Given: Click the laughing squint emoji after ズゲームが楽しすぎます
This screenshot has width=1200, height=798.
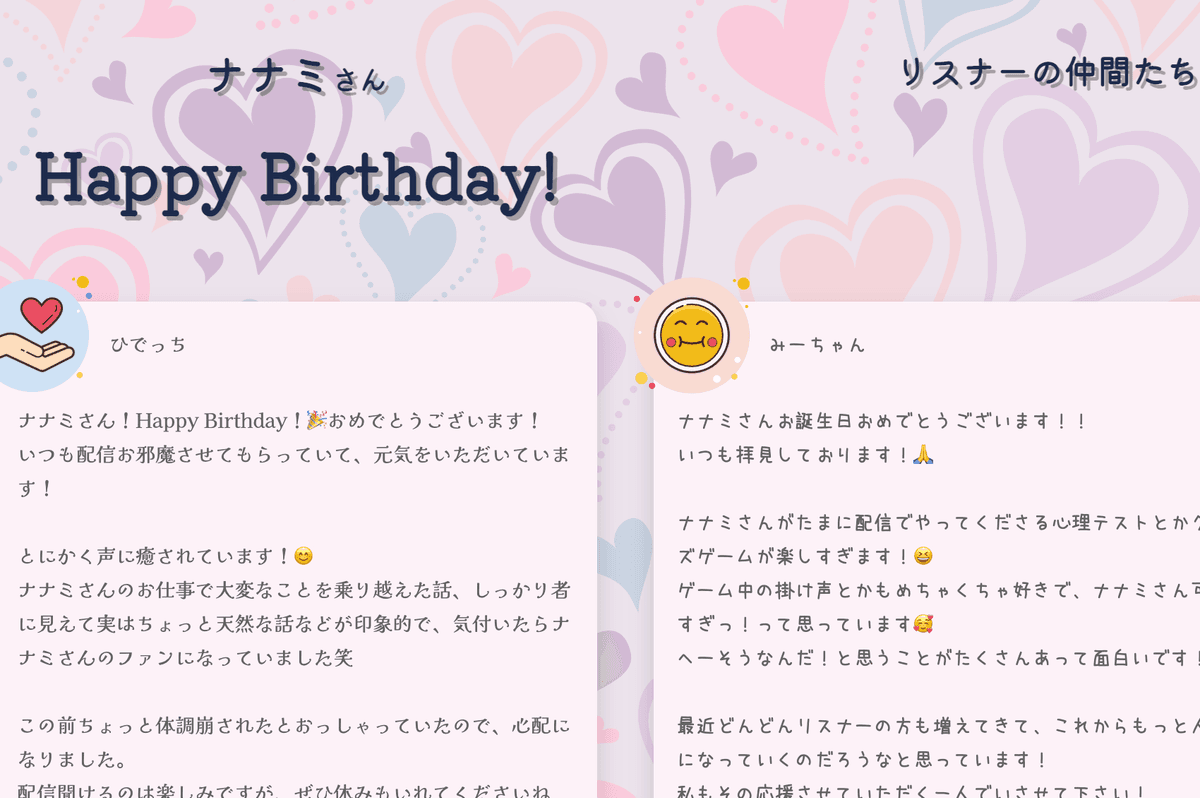Looking at the screenshot, I should pyautogui.click(x=923, y=555).
